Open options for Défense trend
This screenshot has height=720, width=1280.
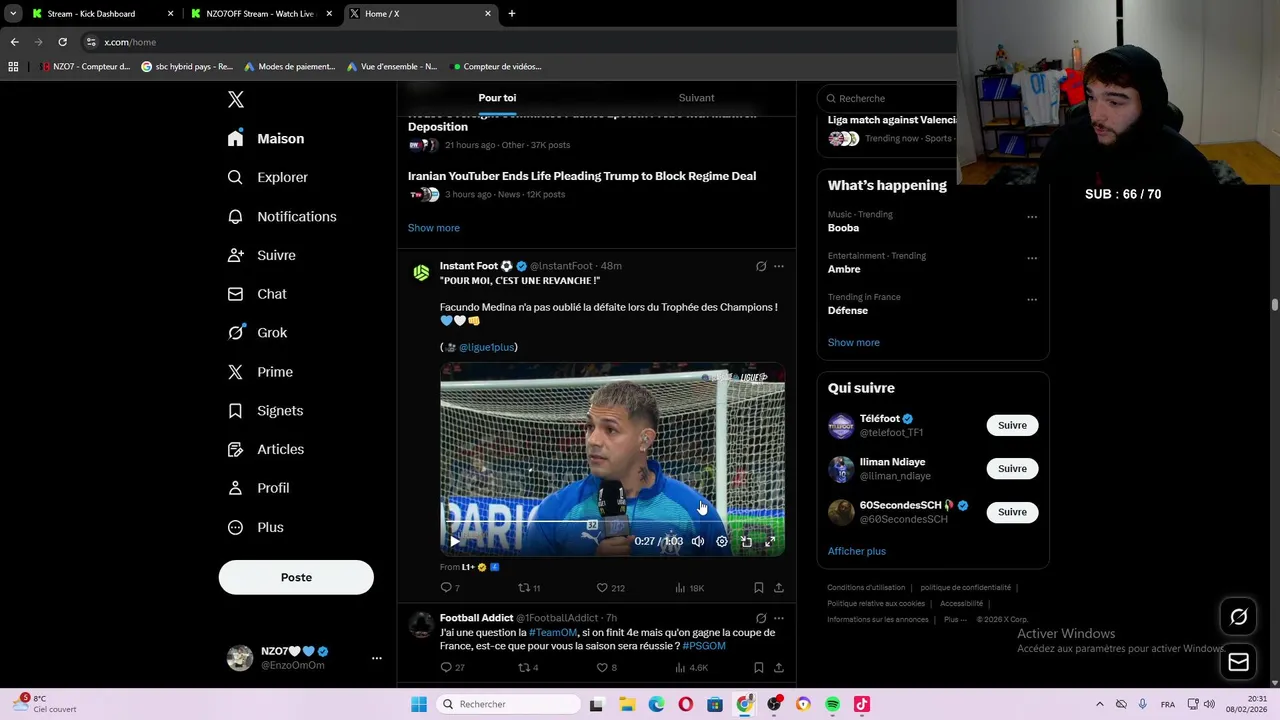click(x=1032, y=299)
